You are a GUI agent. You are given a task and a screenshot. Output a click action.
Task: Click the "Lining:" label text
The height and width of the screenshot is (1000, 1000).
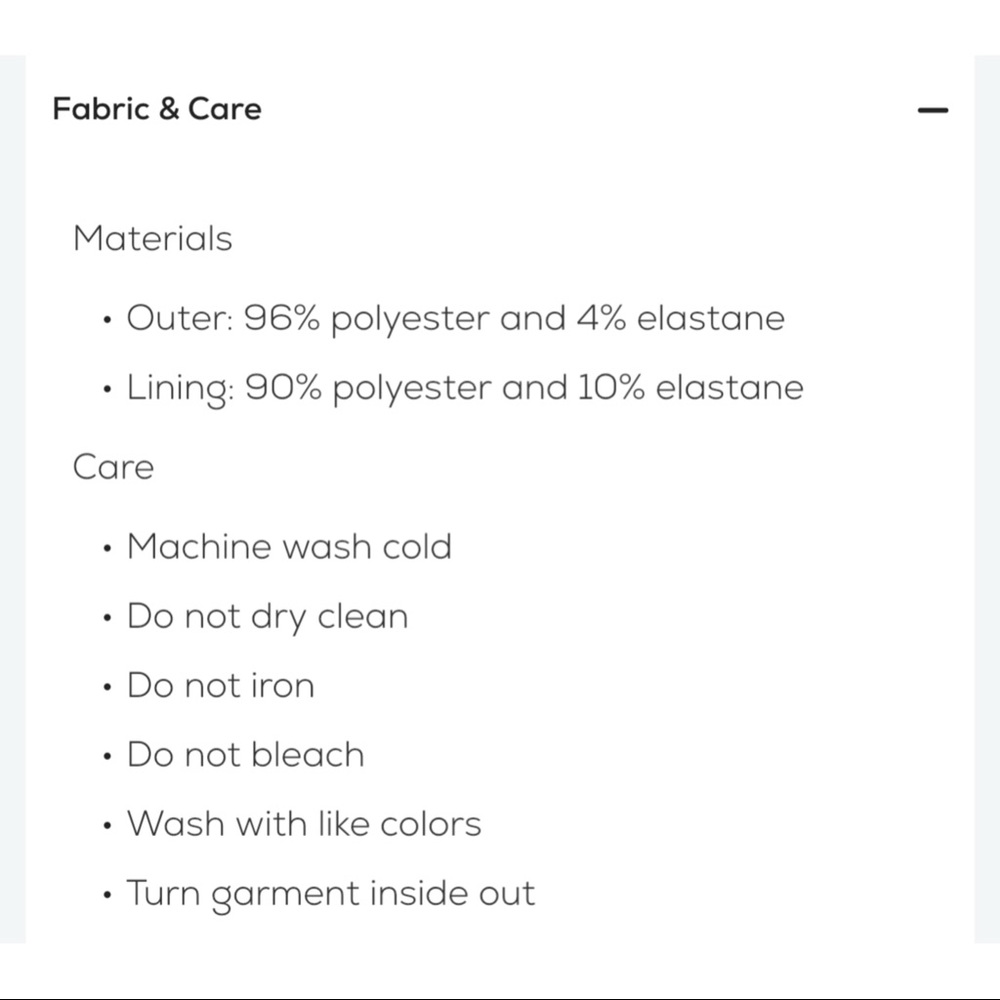click(181, 388)
